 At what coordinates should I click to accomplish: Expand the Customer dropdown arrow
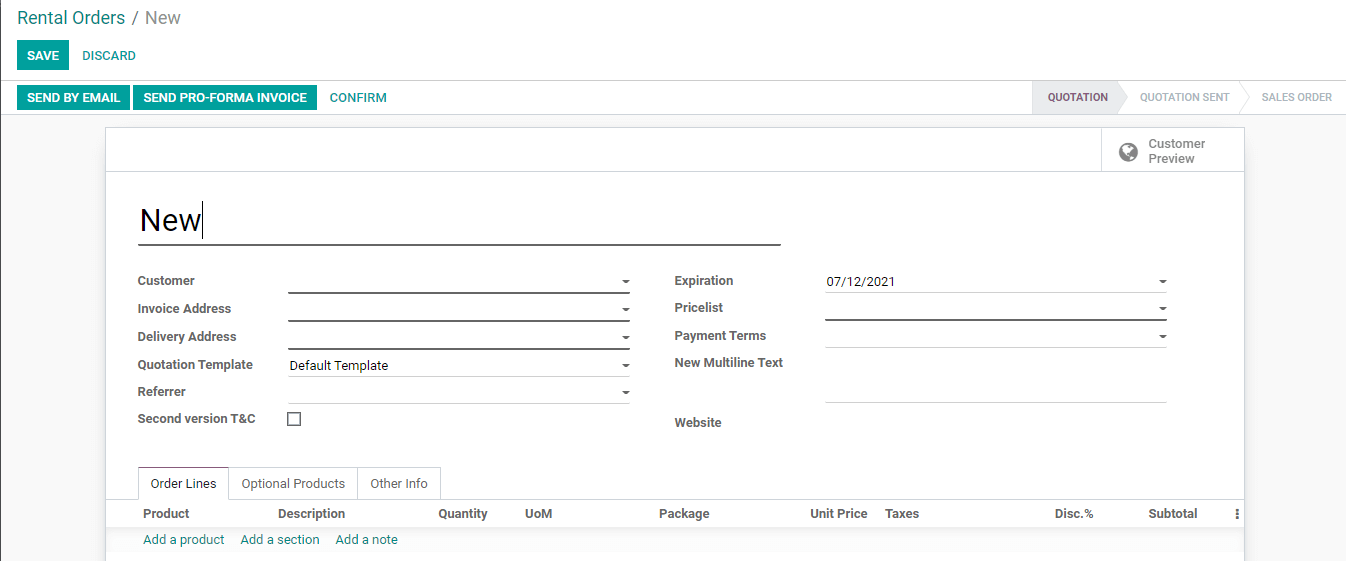click(625, 282)
